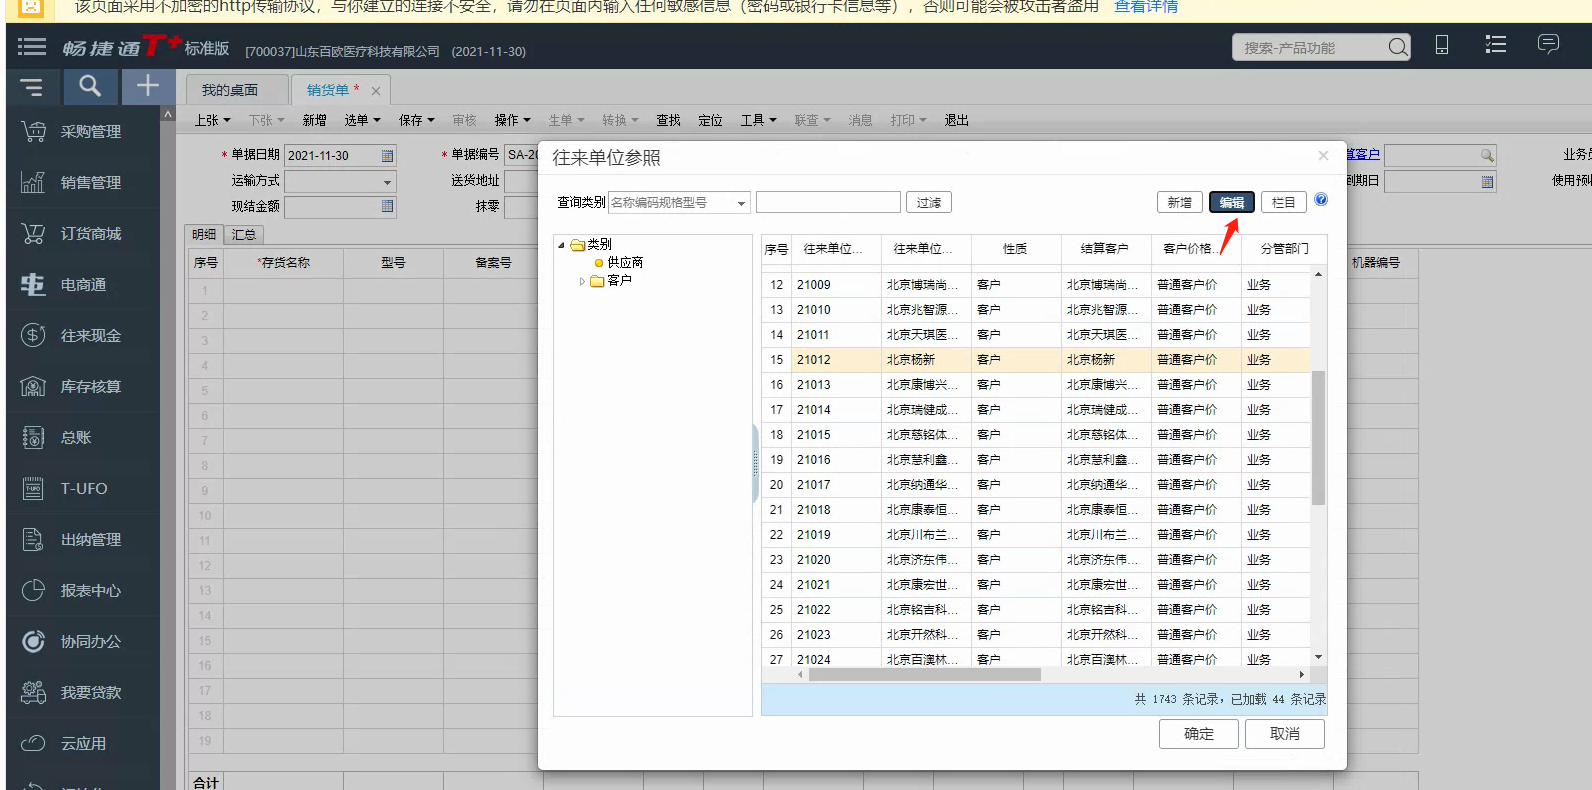Click 确定 button

pyautogui.click(x=1199, y=734)
